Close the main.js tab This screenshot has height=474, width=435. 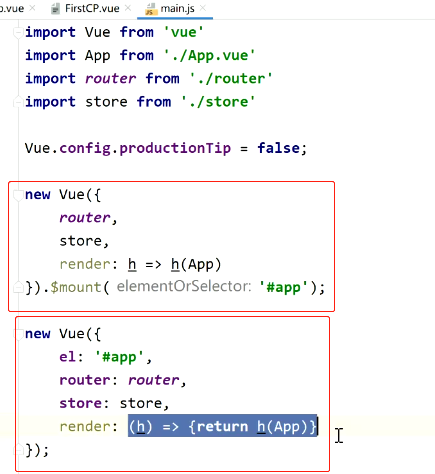(x=203, y=8)
